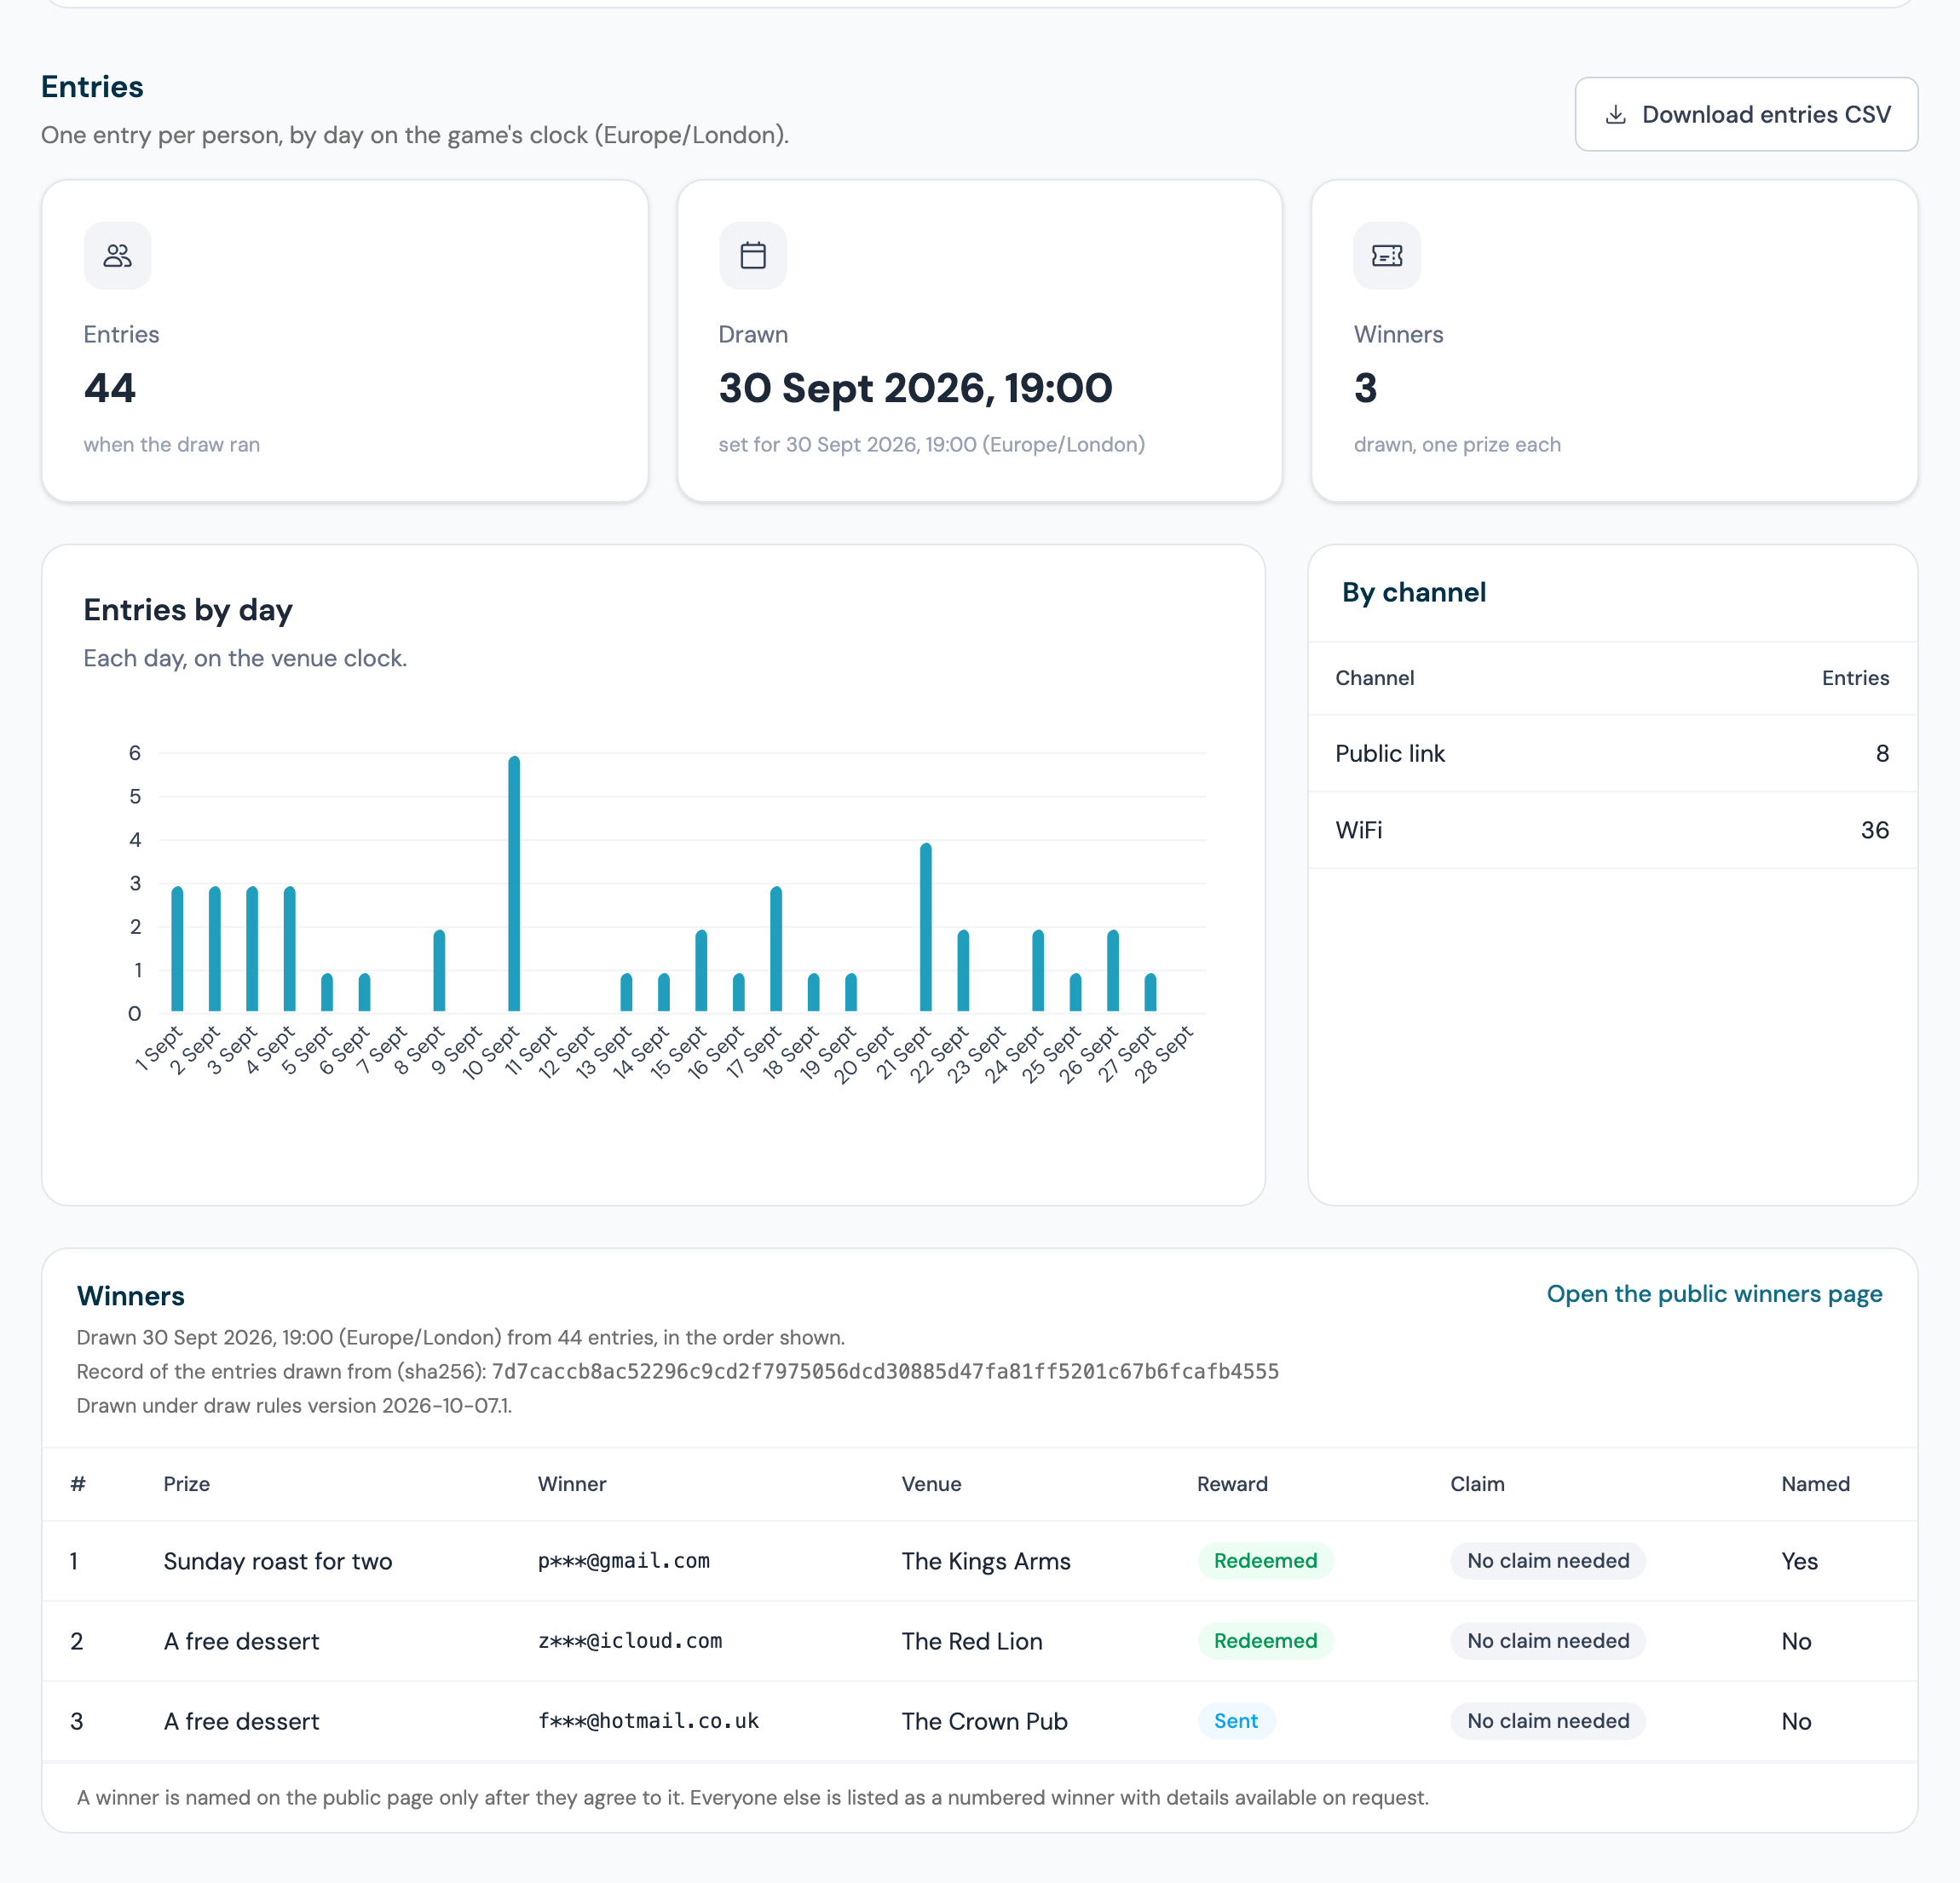Click winner email f***@hotmail.co.uk

point(649,1721)
